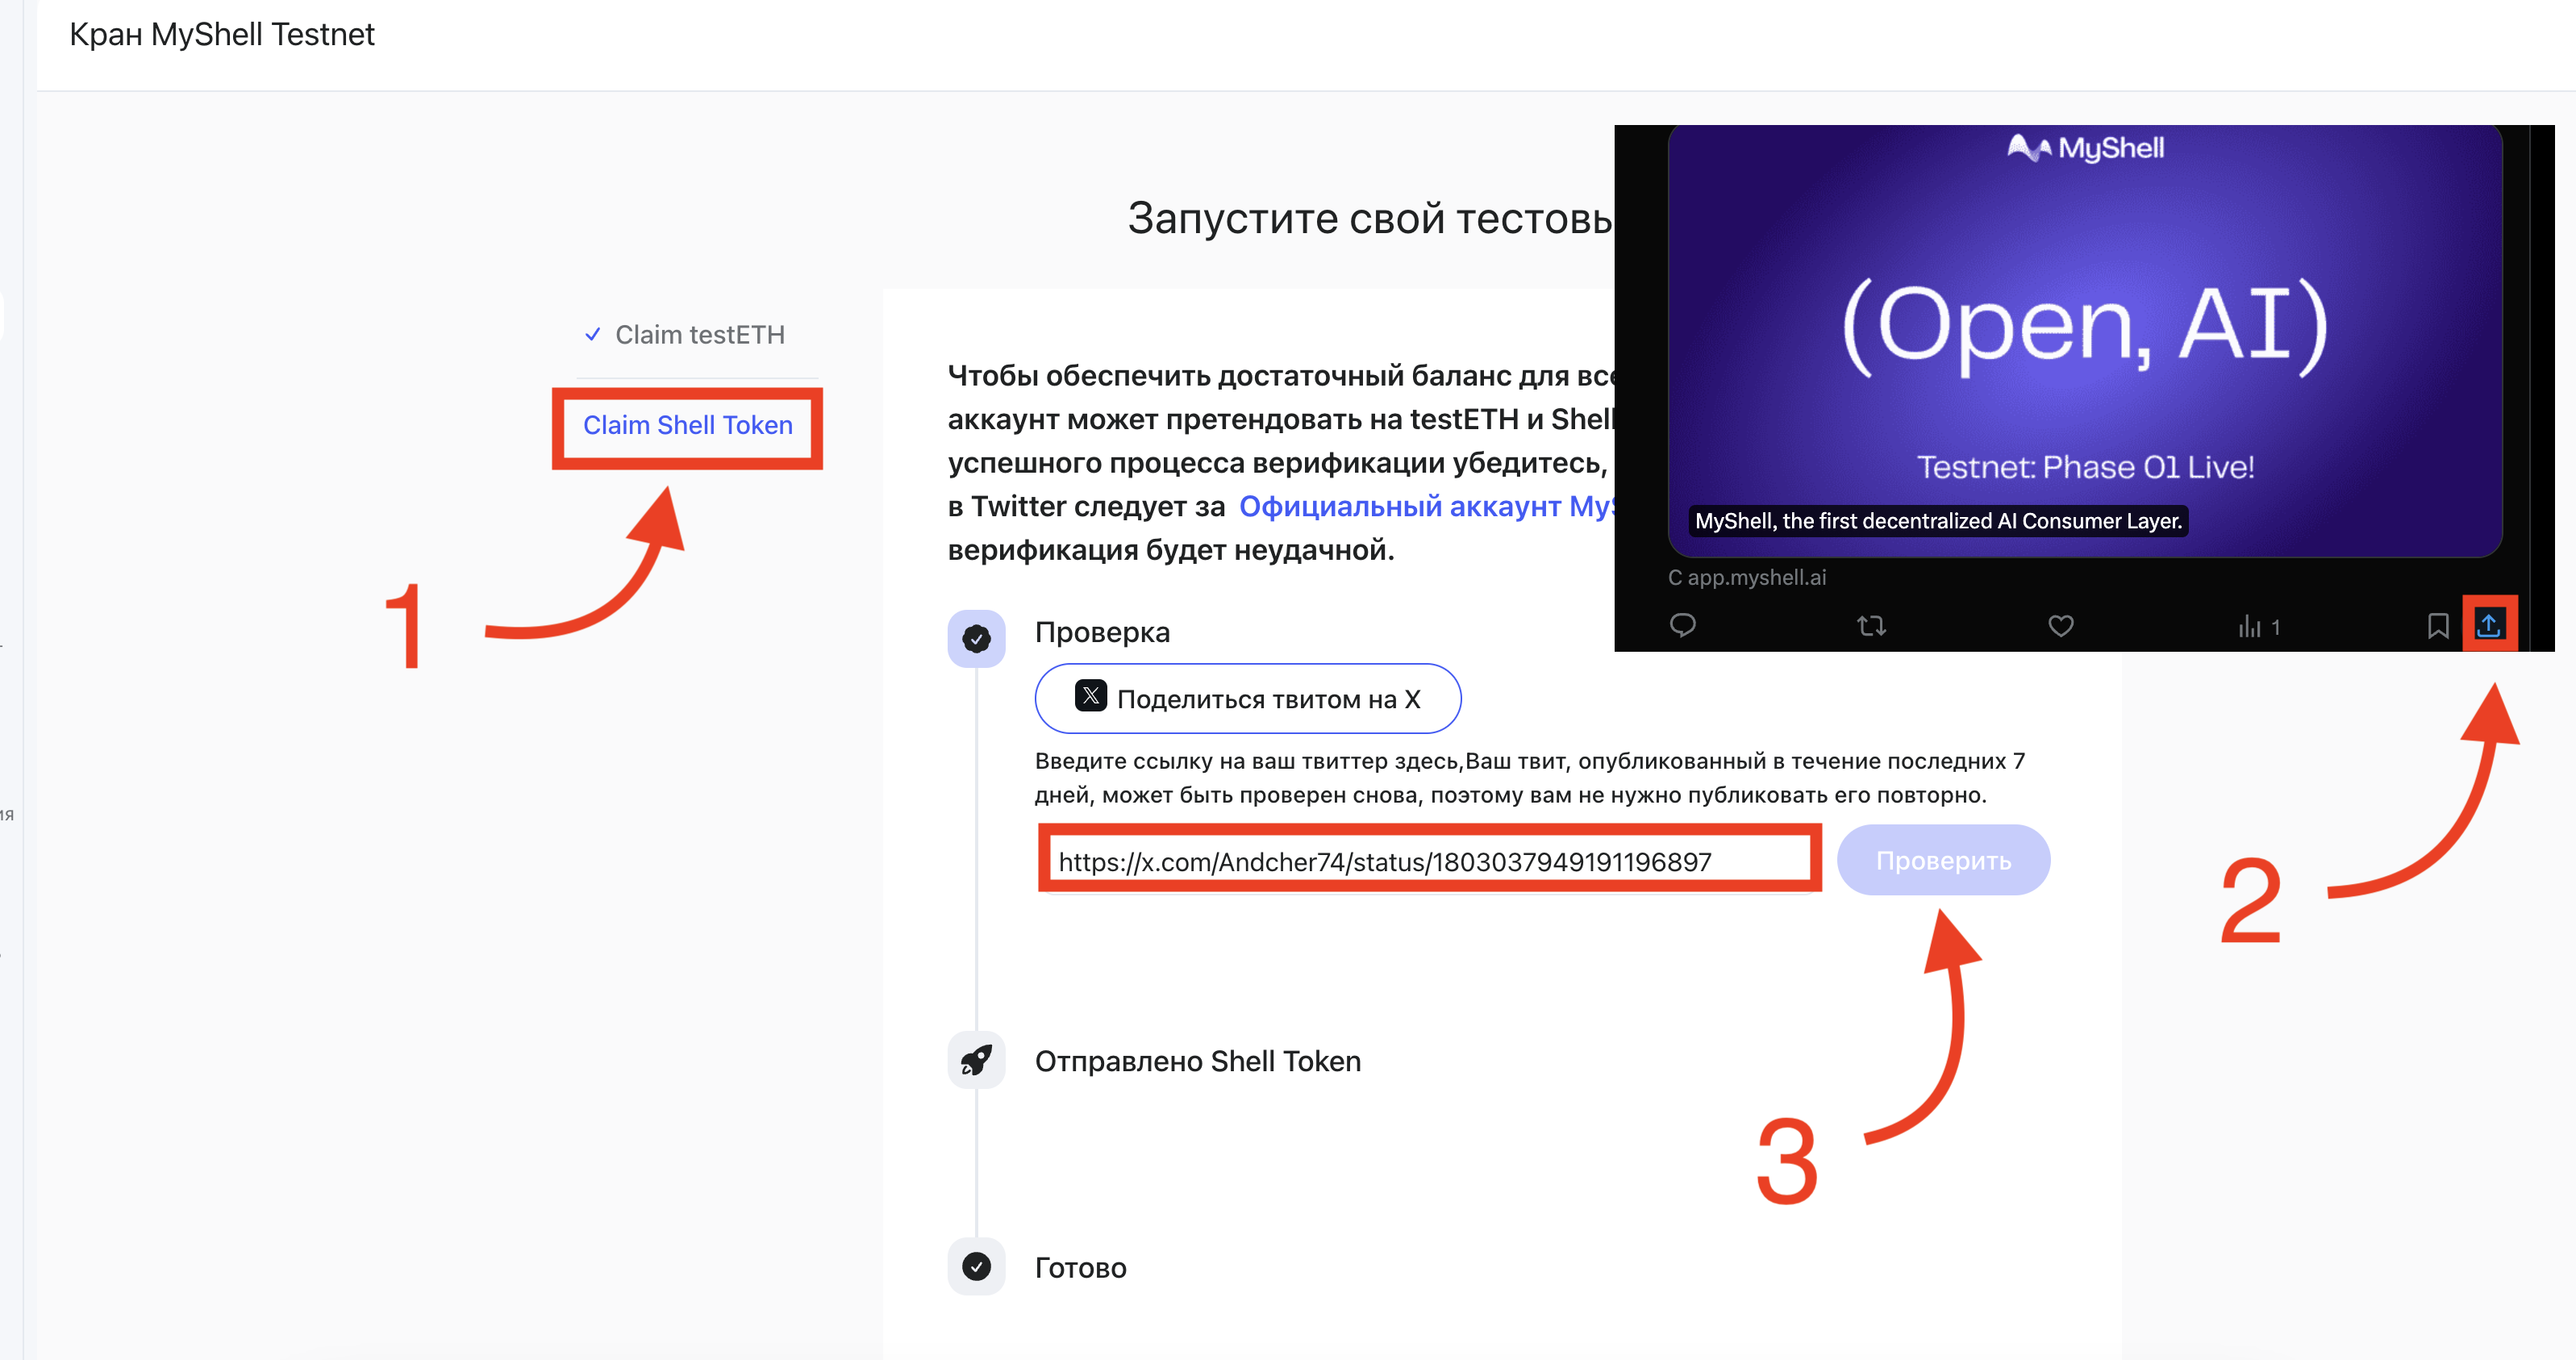Click the verification badge step icon
Viewport: 2576px width, 1360px height.
click(x=976, y=638)
